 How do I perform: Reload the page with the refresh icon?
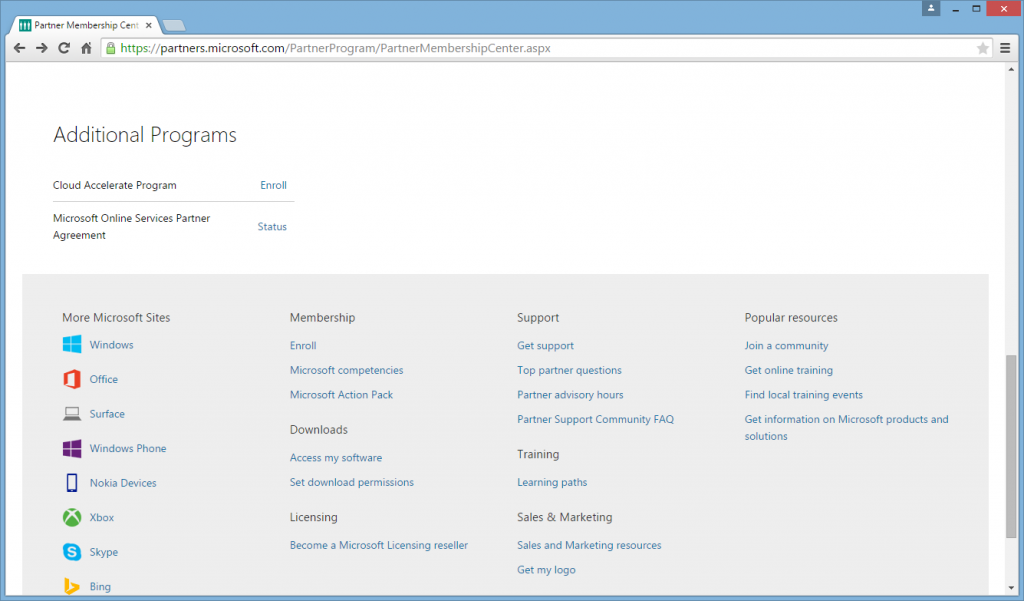click(x=64, y=48)
